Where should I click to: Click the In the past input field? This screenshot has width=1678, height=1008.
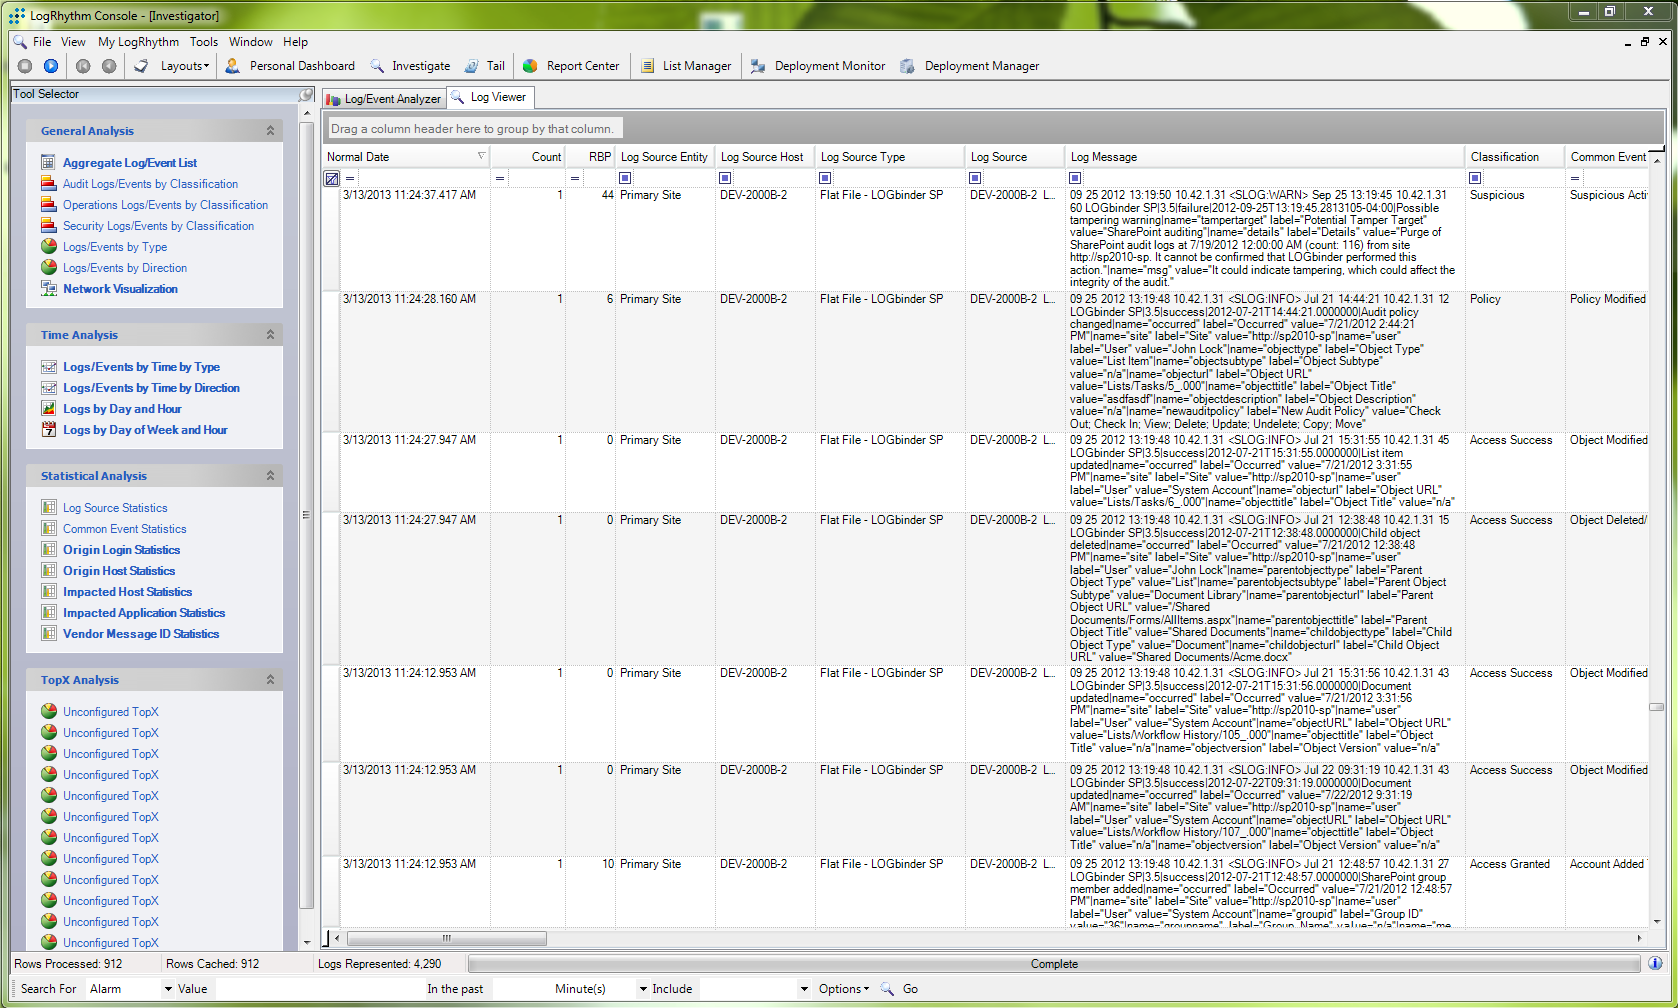click(520, 989)
